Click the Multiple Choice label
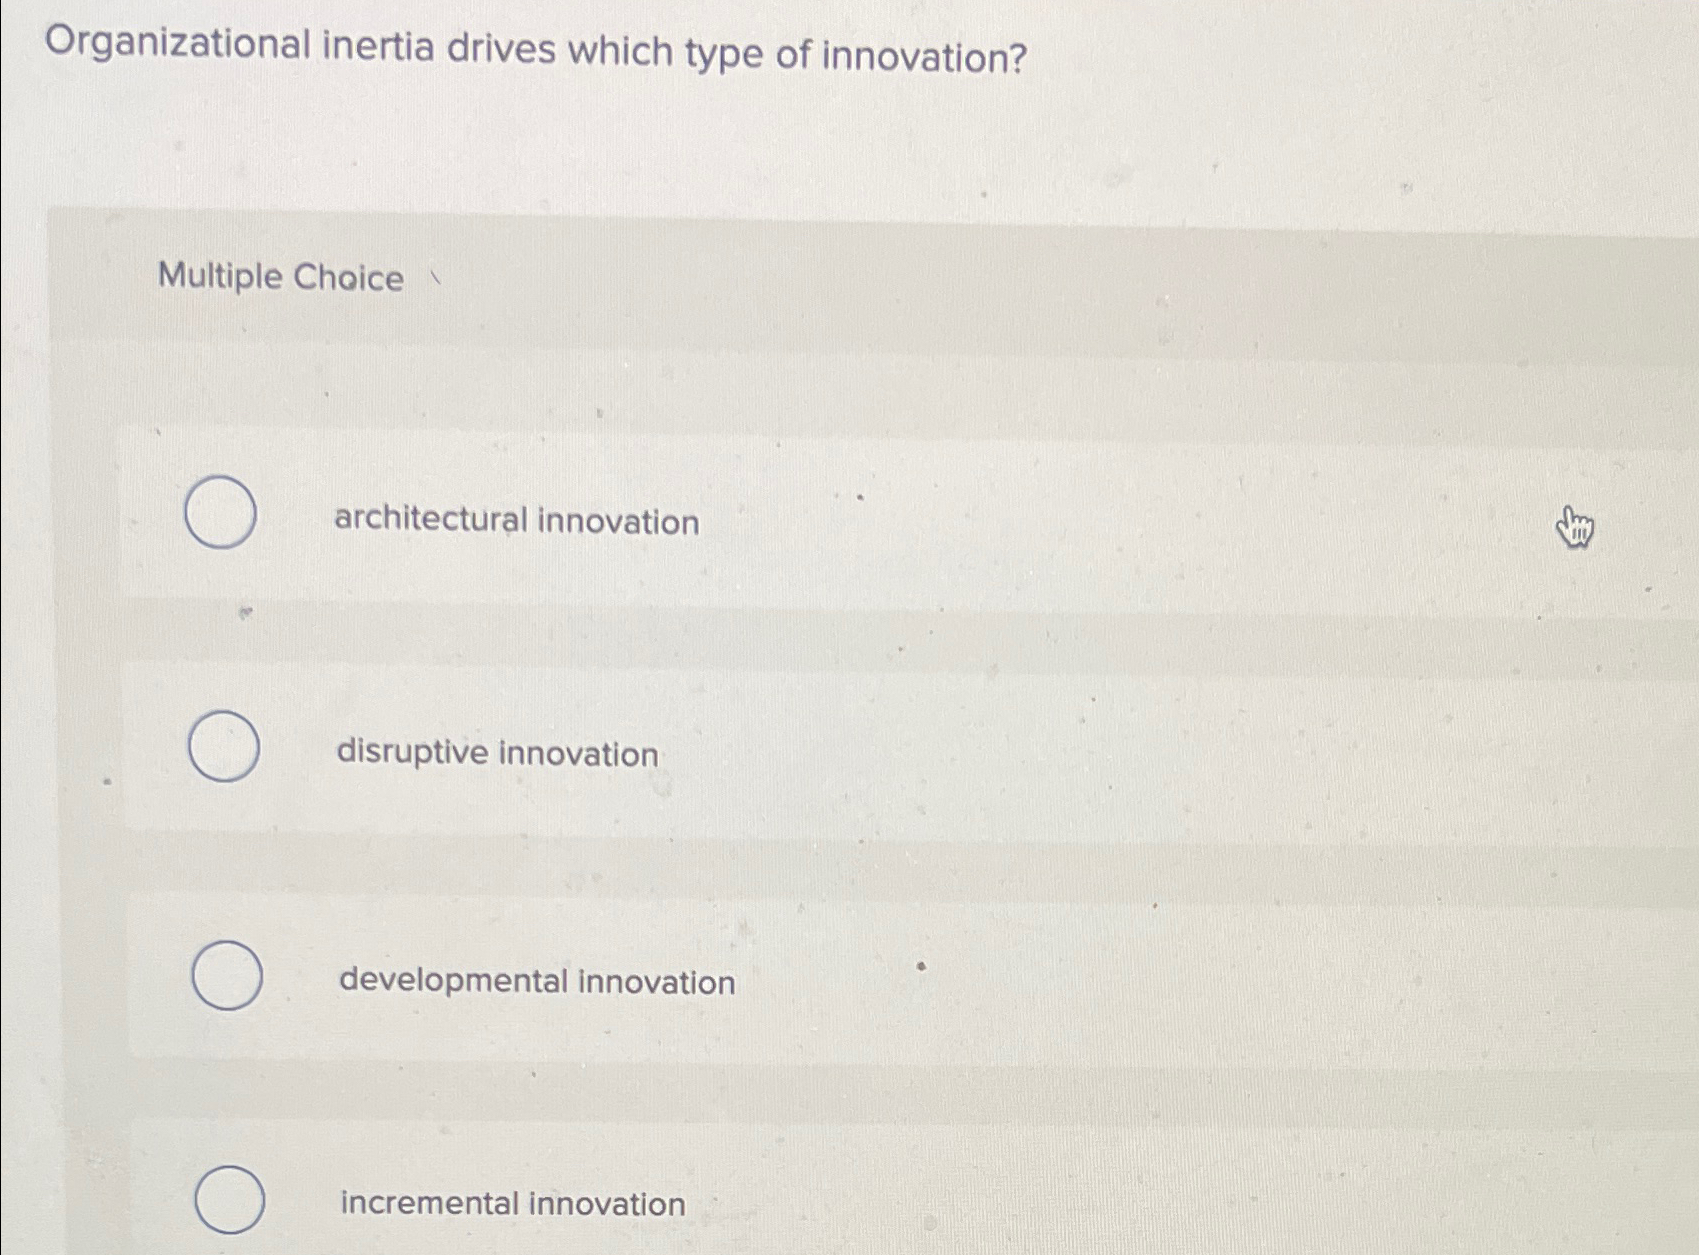The width and height of the screenshot is (1699, 1255). click(x=280, y=278)
